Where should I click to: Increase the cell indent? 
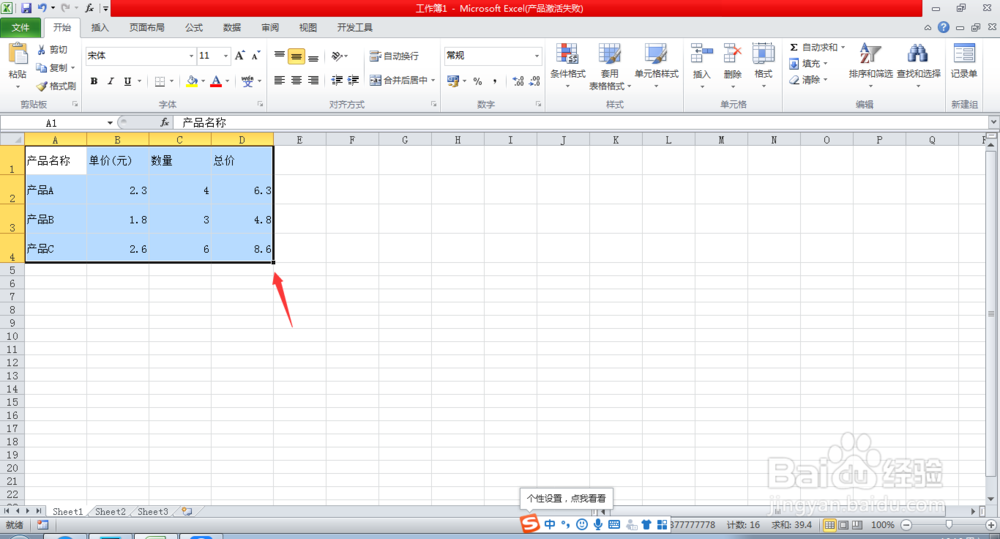(353, 80)
